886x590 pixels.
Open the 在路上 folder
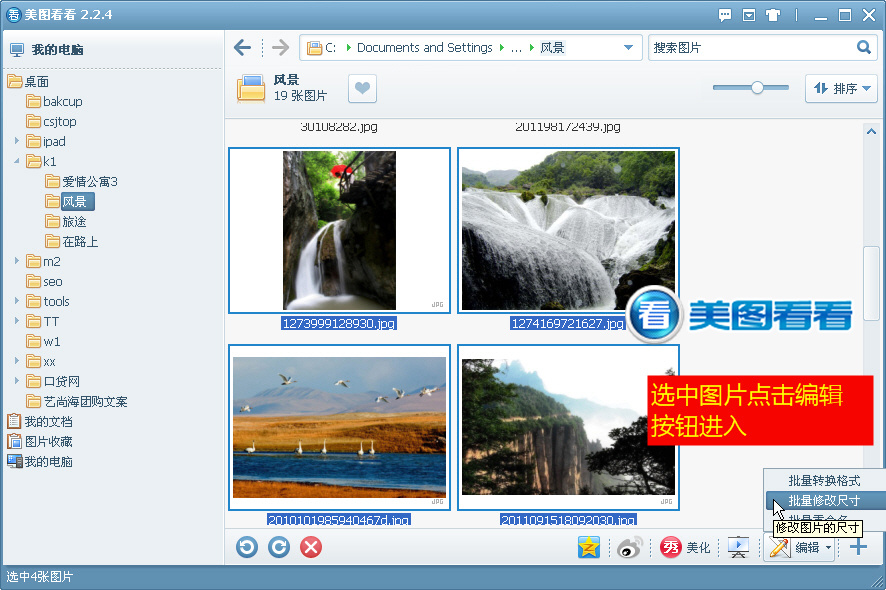point(72,241)
